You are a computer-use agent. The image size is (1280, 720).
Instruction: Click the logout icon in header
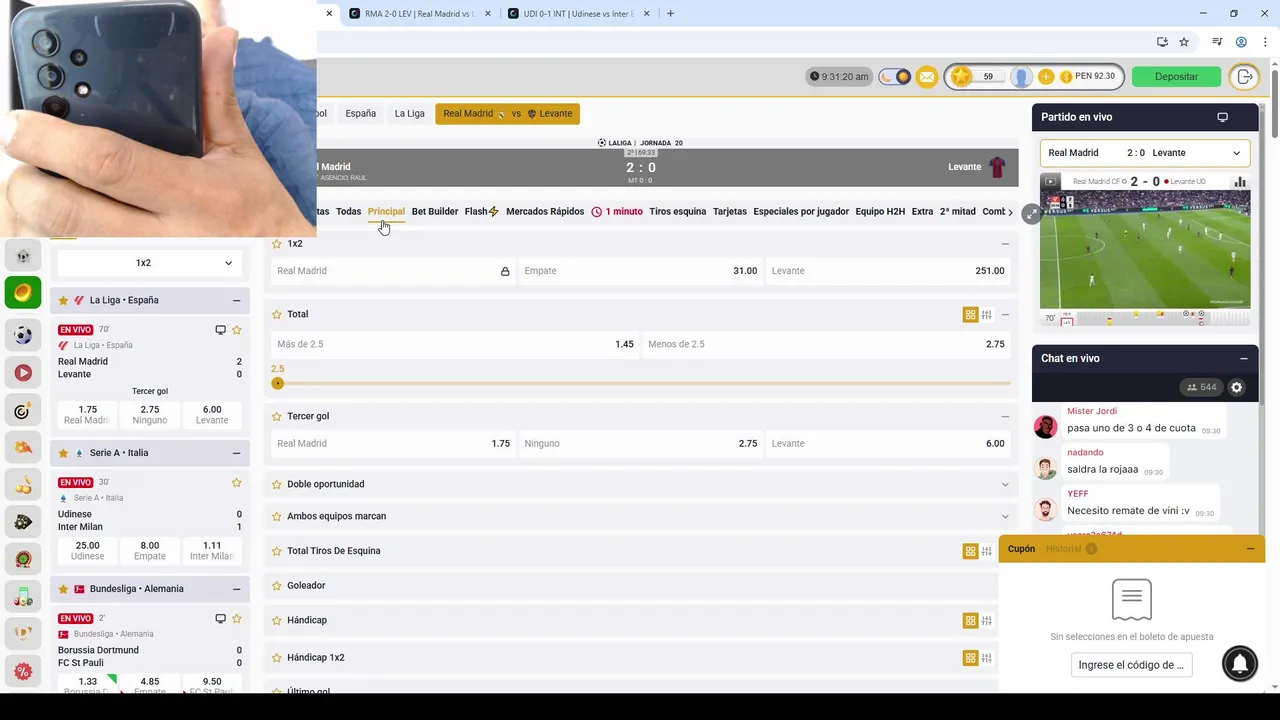point(1244,77)
